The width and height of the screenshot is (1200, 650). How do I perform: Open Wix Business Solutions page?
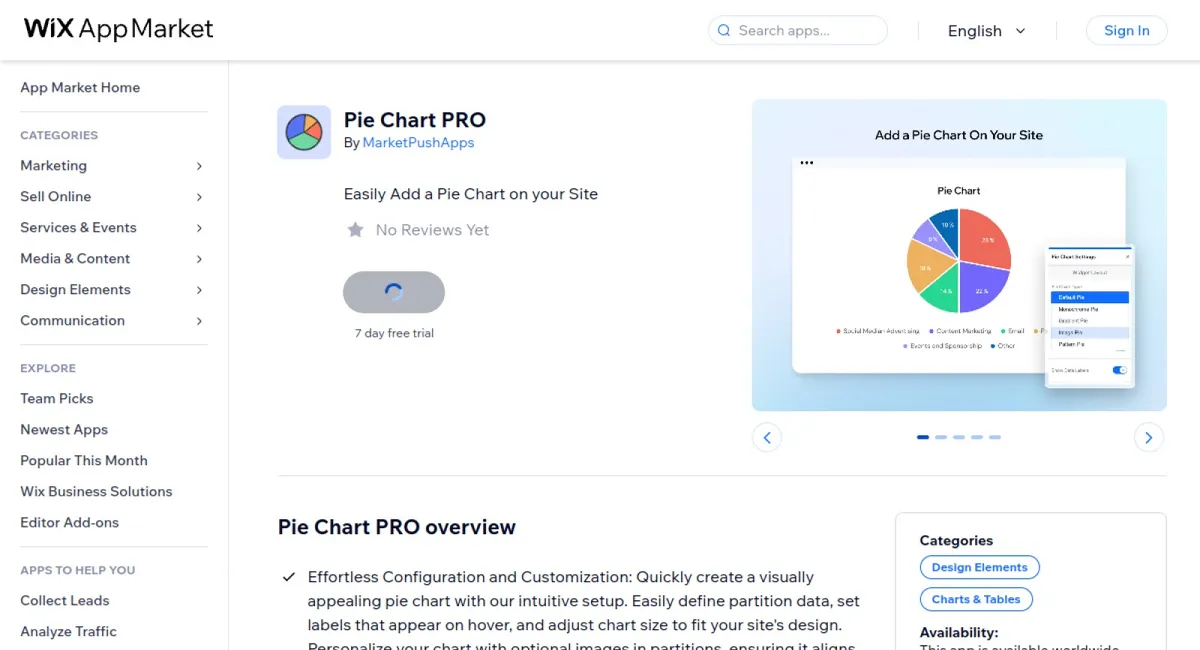pos(96,491)
